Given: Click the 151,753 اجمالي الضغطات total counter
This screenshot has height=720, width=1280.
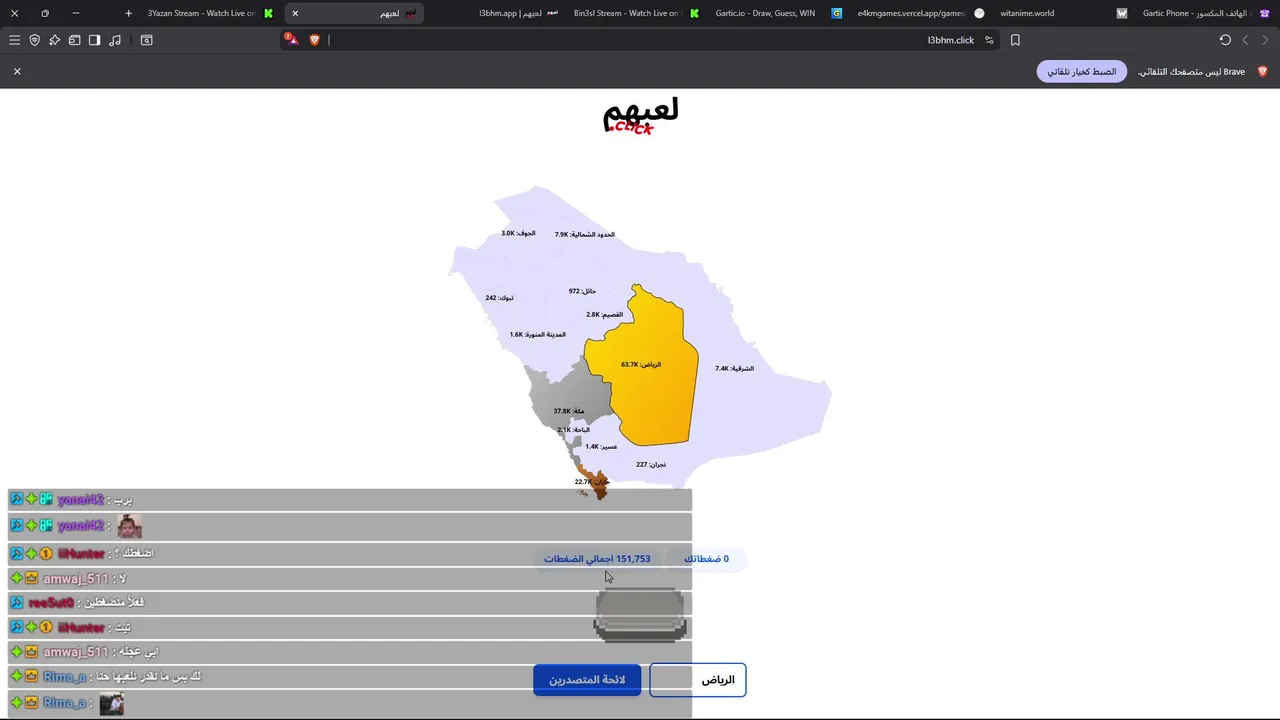Looking at the screenshot, I should (x=597, y=559).
